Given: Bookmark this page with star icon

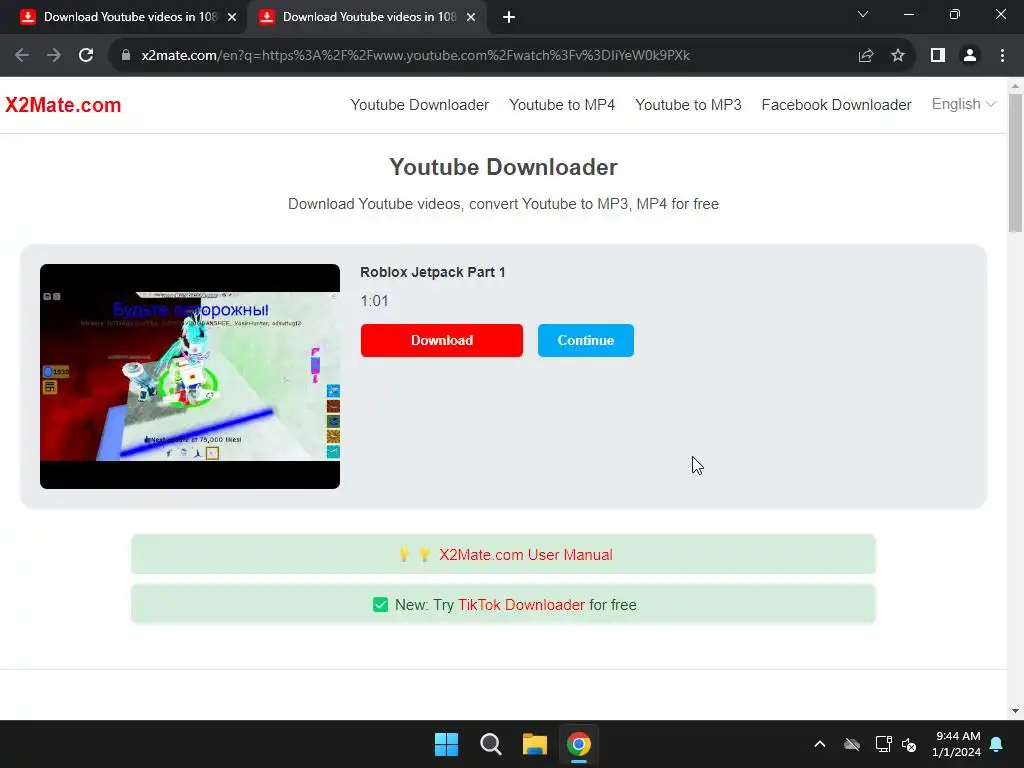Looking at the screenshot, I should pyautogui.click(x=898, y=56).
